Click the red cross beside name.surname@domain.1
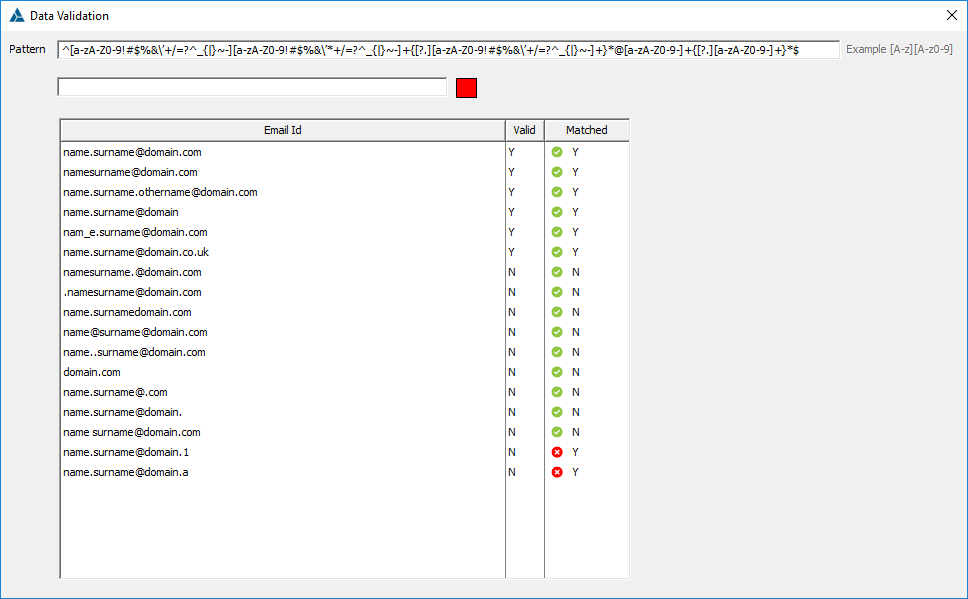Screen dimensions: 968x599 (557, 452)
